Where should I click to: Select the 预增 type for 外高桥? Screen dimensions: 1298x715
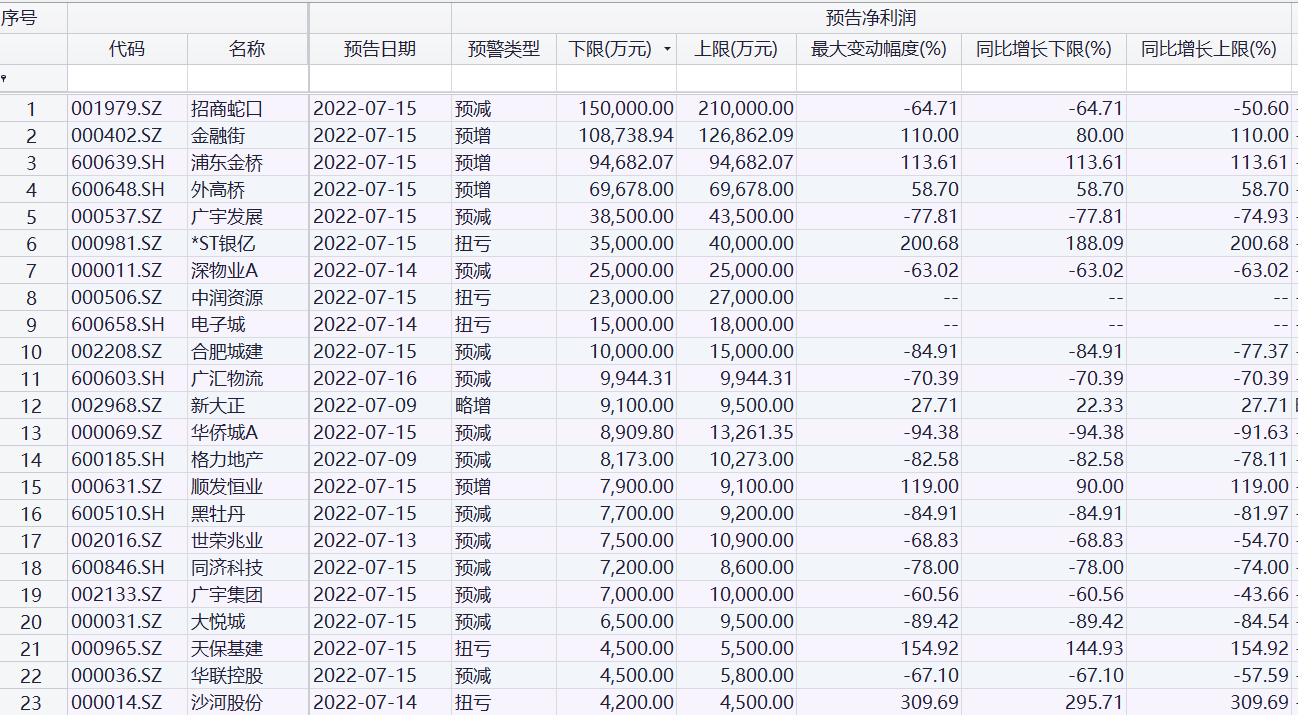pos(473,190)
